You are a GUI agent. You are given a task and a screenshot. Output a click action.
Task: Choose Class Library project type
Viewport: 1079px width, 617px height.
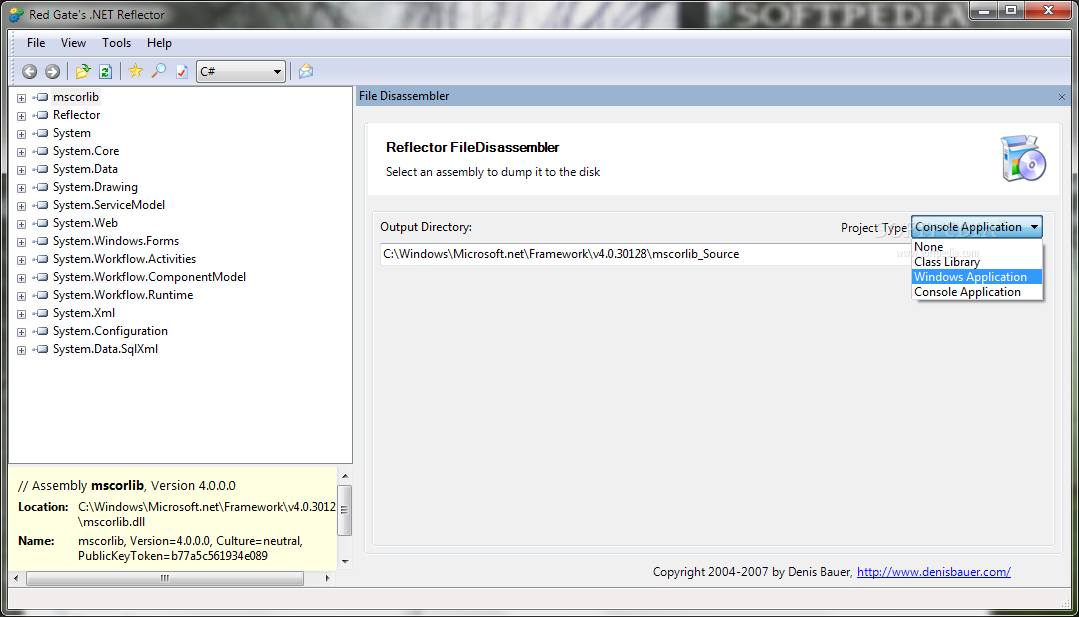tap(977, 261)
